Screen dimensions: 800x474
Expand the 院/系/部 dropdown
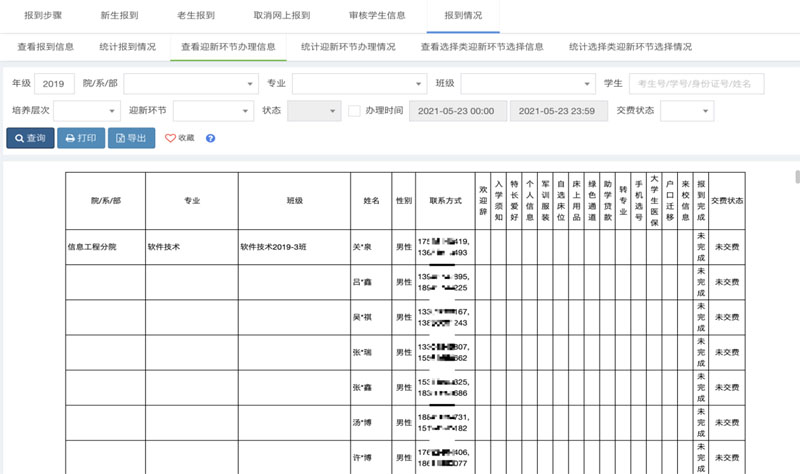pyautogui.click(x=190, y=83)
